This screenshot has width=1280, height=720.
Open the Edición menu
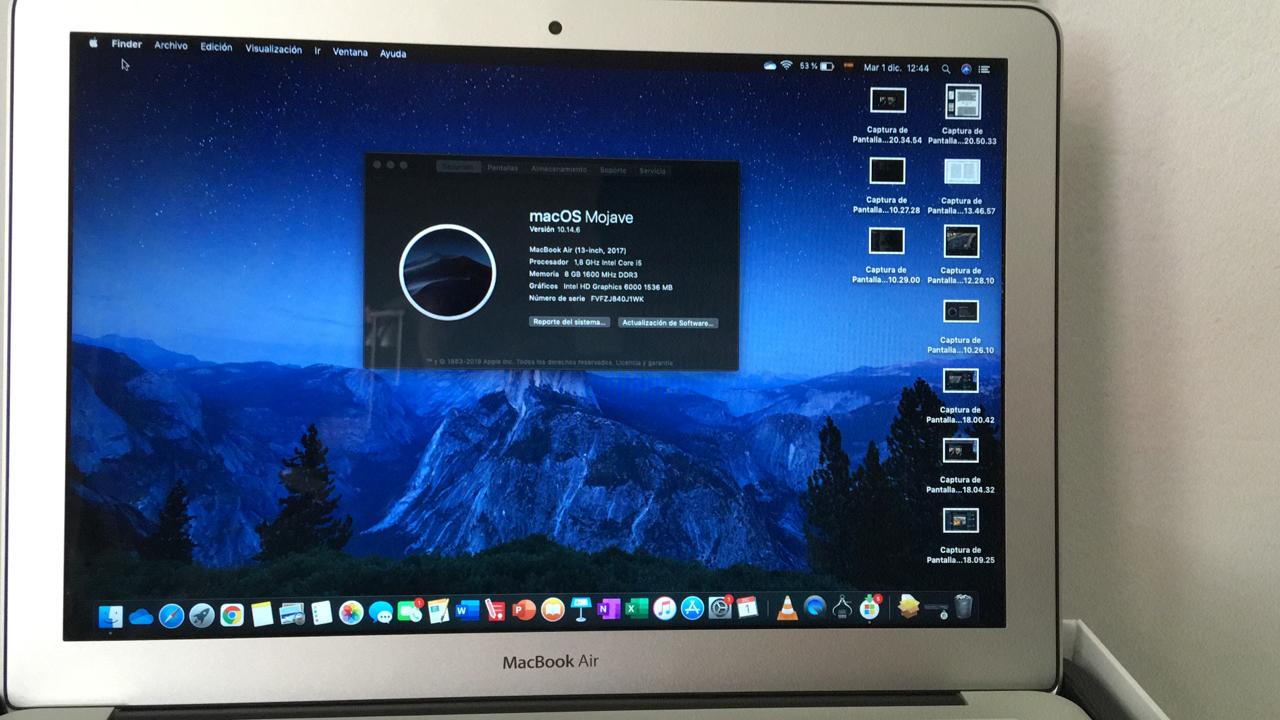click(216, 47)
